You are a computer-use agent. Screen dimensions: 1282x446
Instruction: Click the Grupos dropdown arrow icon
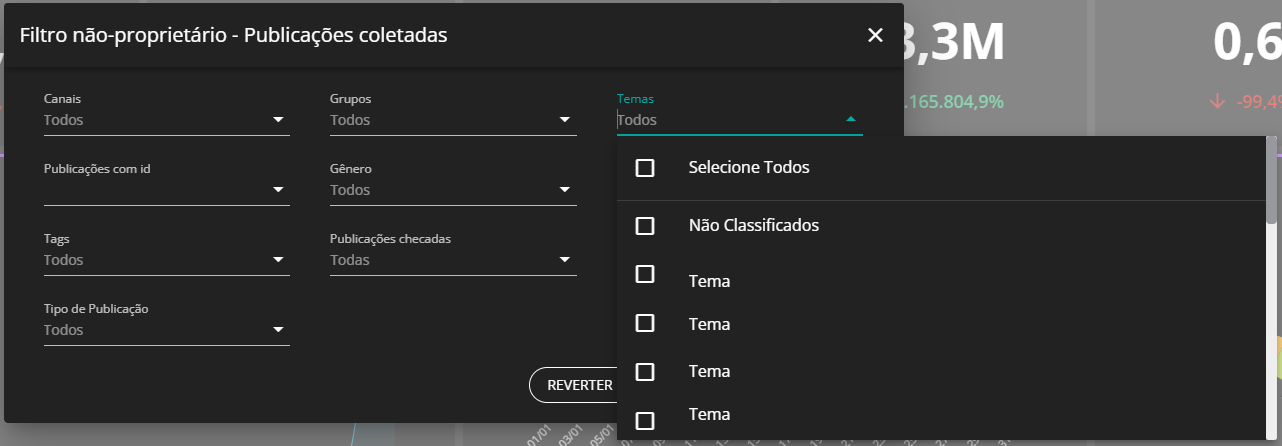(x=565, y=120)
